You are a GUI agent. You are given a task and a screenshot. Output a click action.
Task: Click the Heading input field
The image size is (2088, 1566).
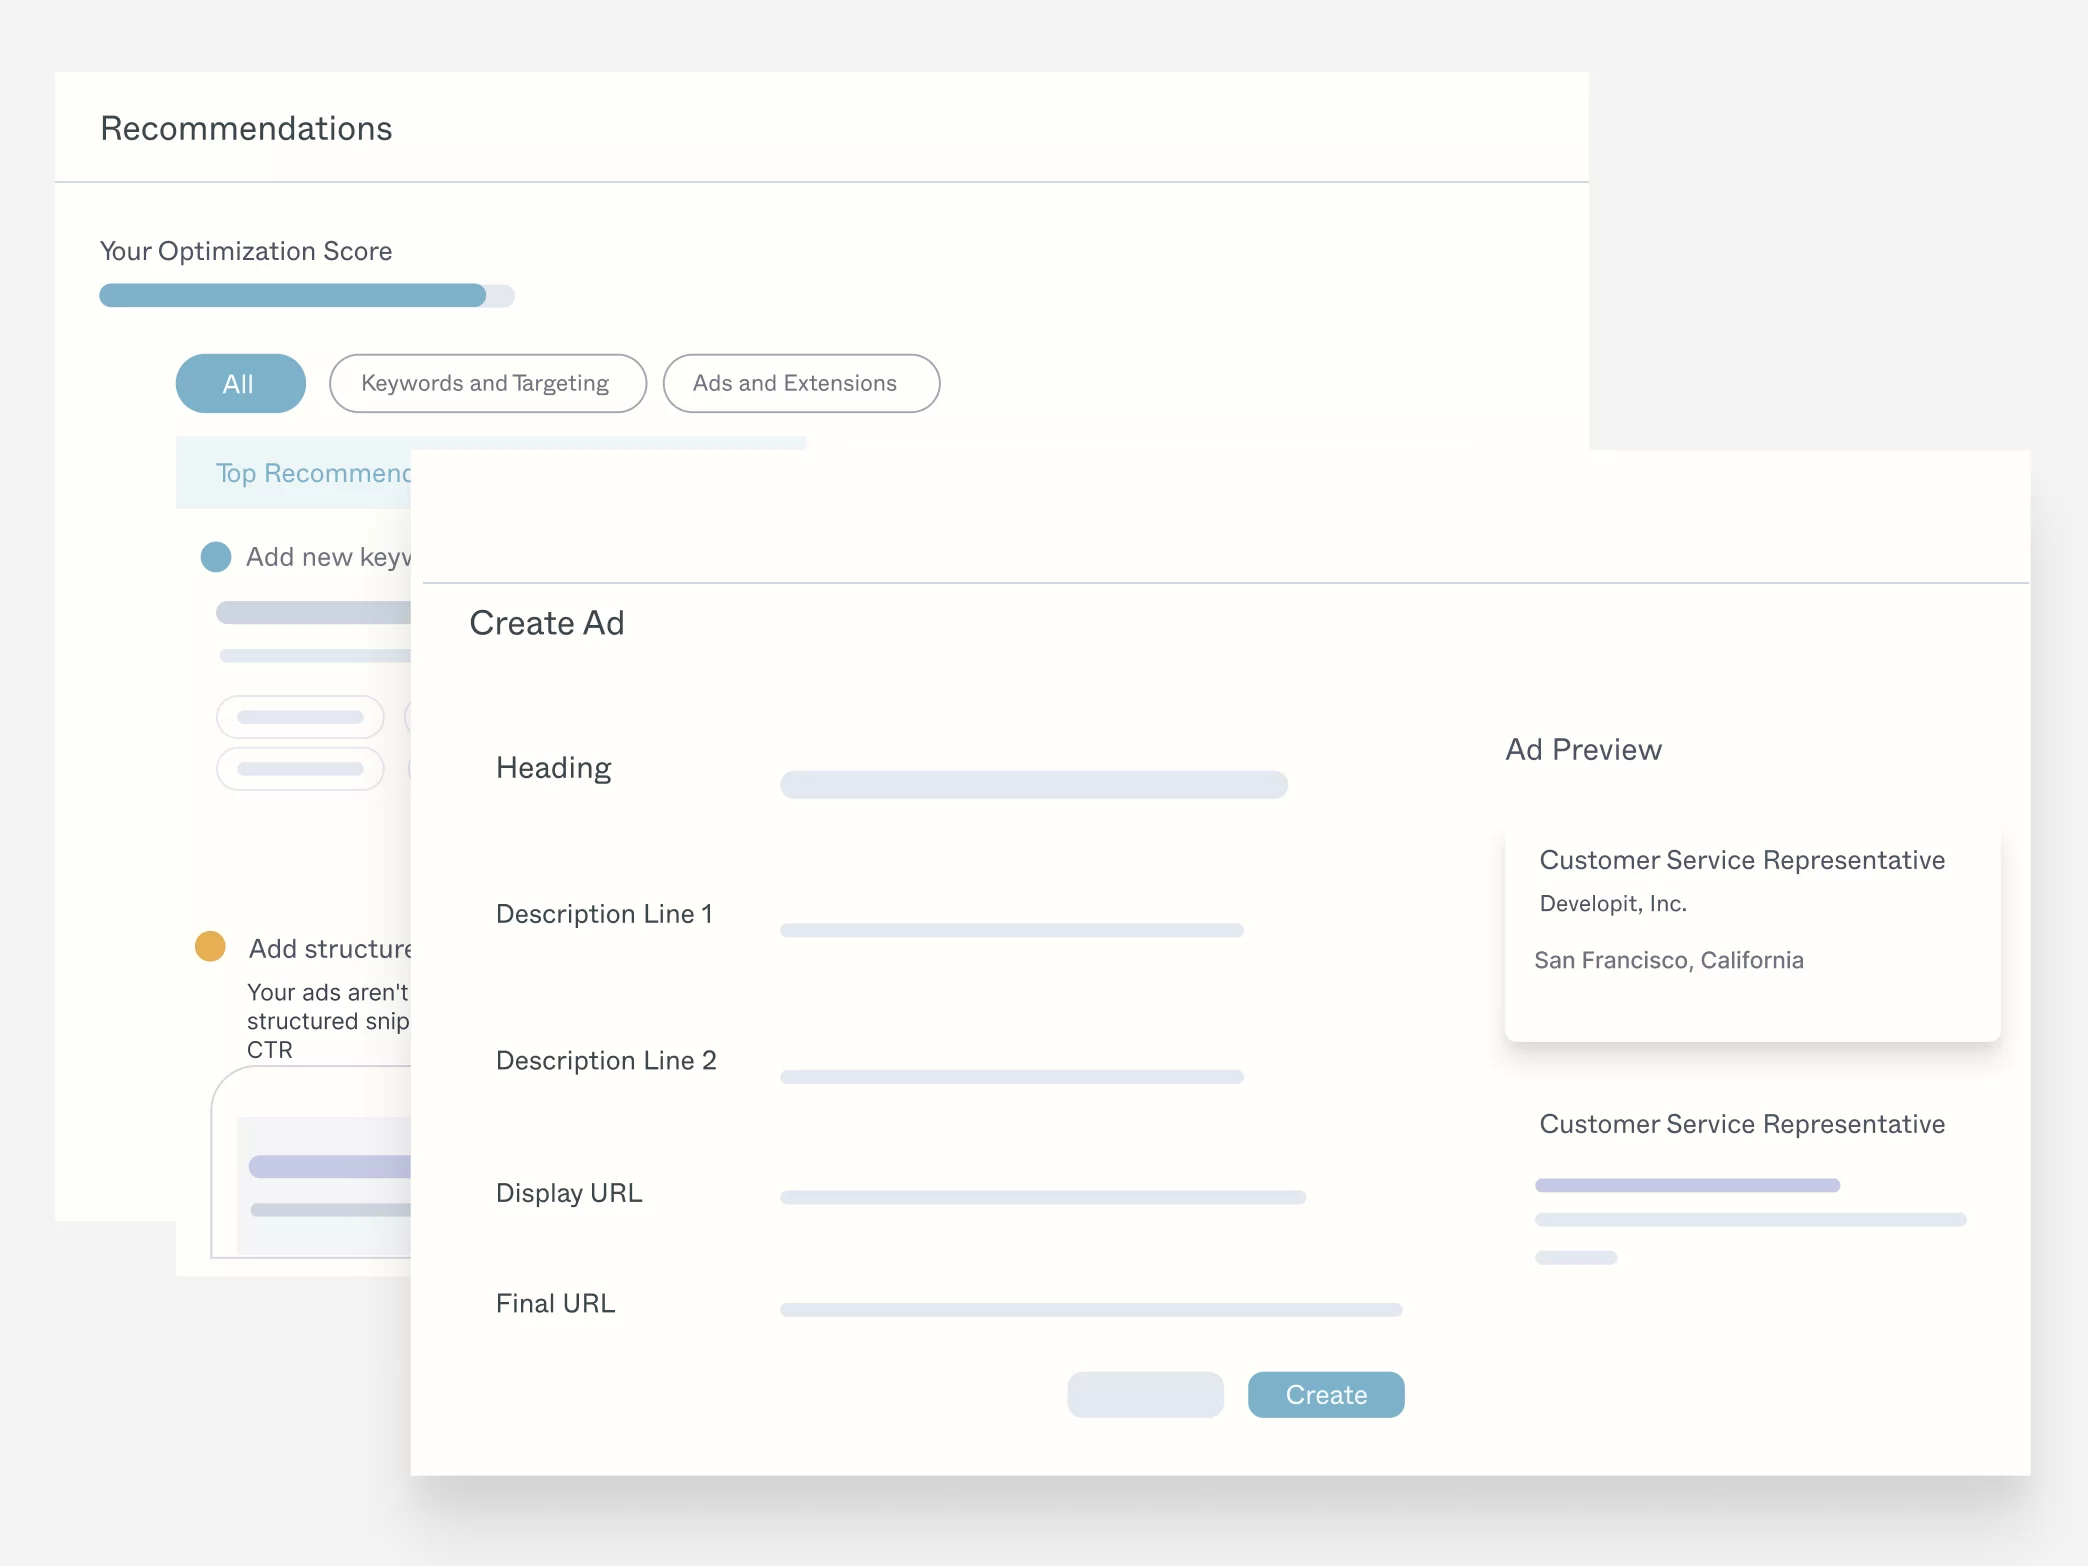tap(1033, 785)
